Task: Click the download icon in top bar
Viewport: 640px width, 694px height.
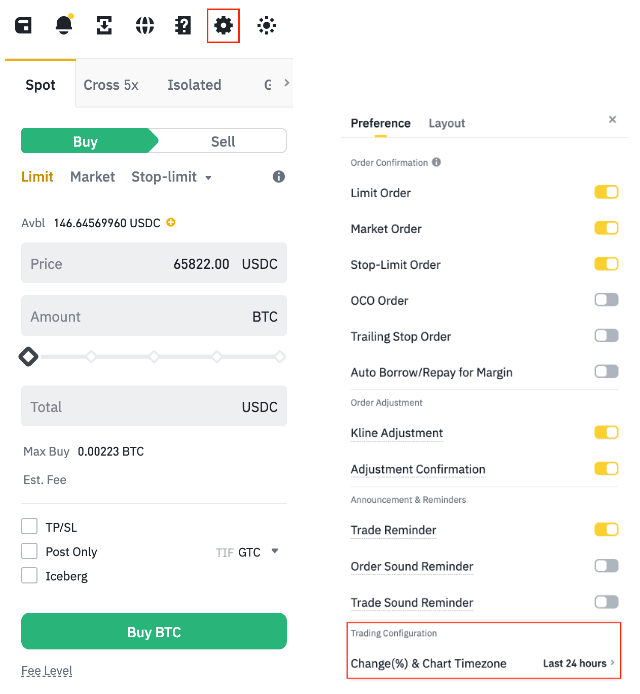Action: pos(104,26)
